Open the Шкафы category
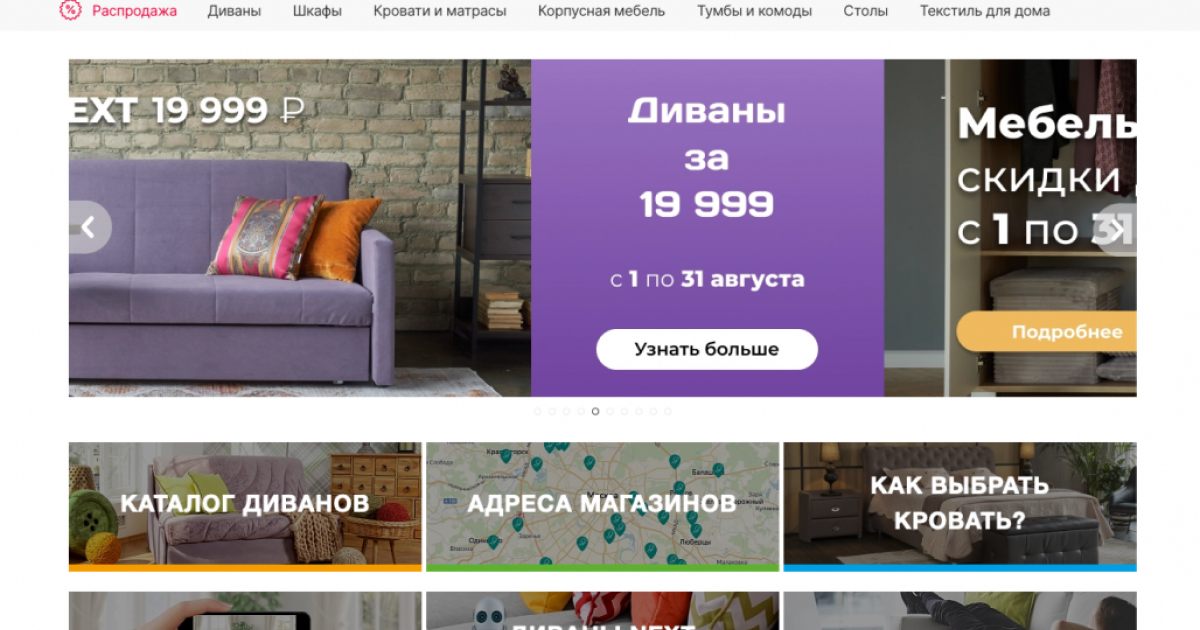 (317, 11)
